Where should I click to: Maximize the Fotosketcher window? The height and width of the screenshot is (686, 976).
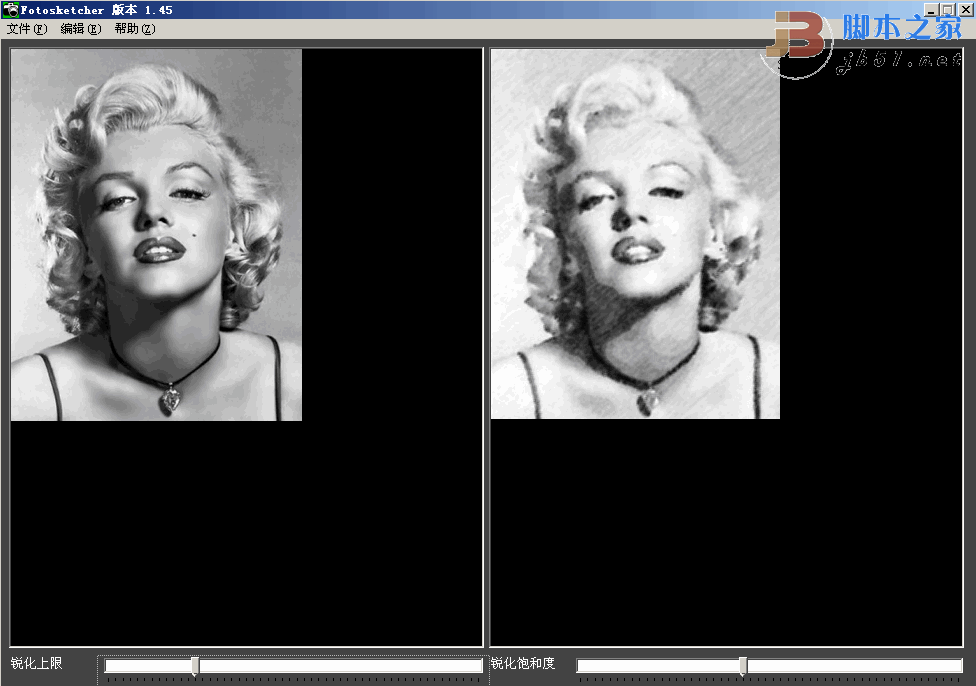(947, 10)
